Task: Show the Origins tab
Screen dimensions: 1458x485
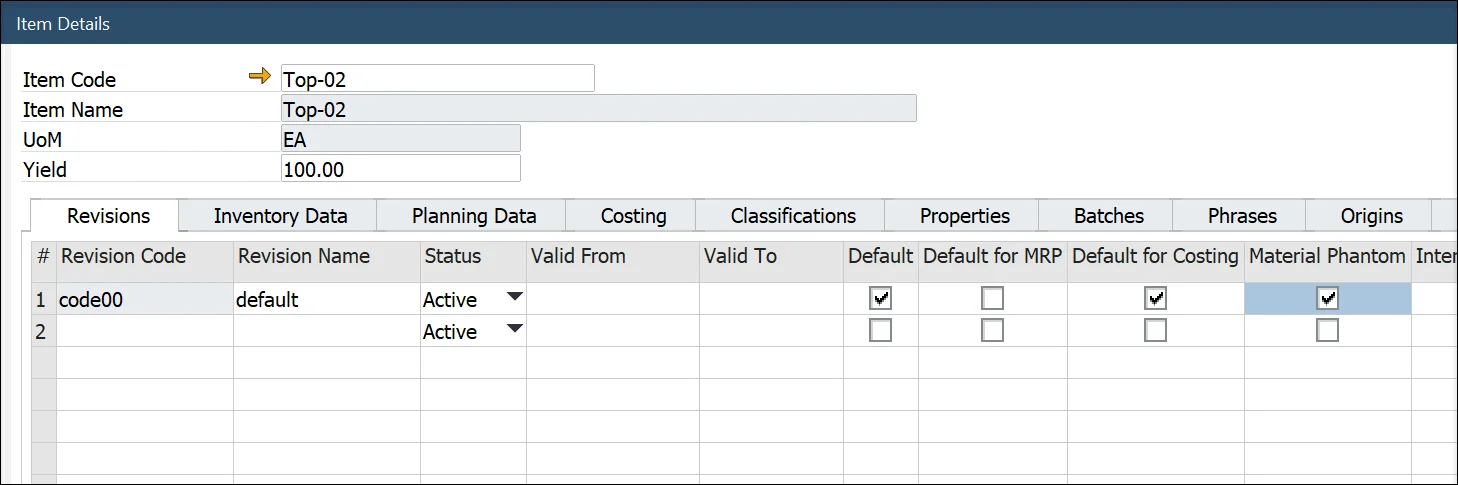Action: [1371, 216]
